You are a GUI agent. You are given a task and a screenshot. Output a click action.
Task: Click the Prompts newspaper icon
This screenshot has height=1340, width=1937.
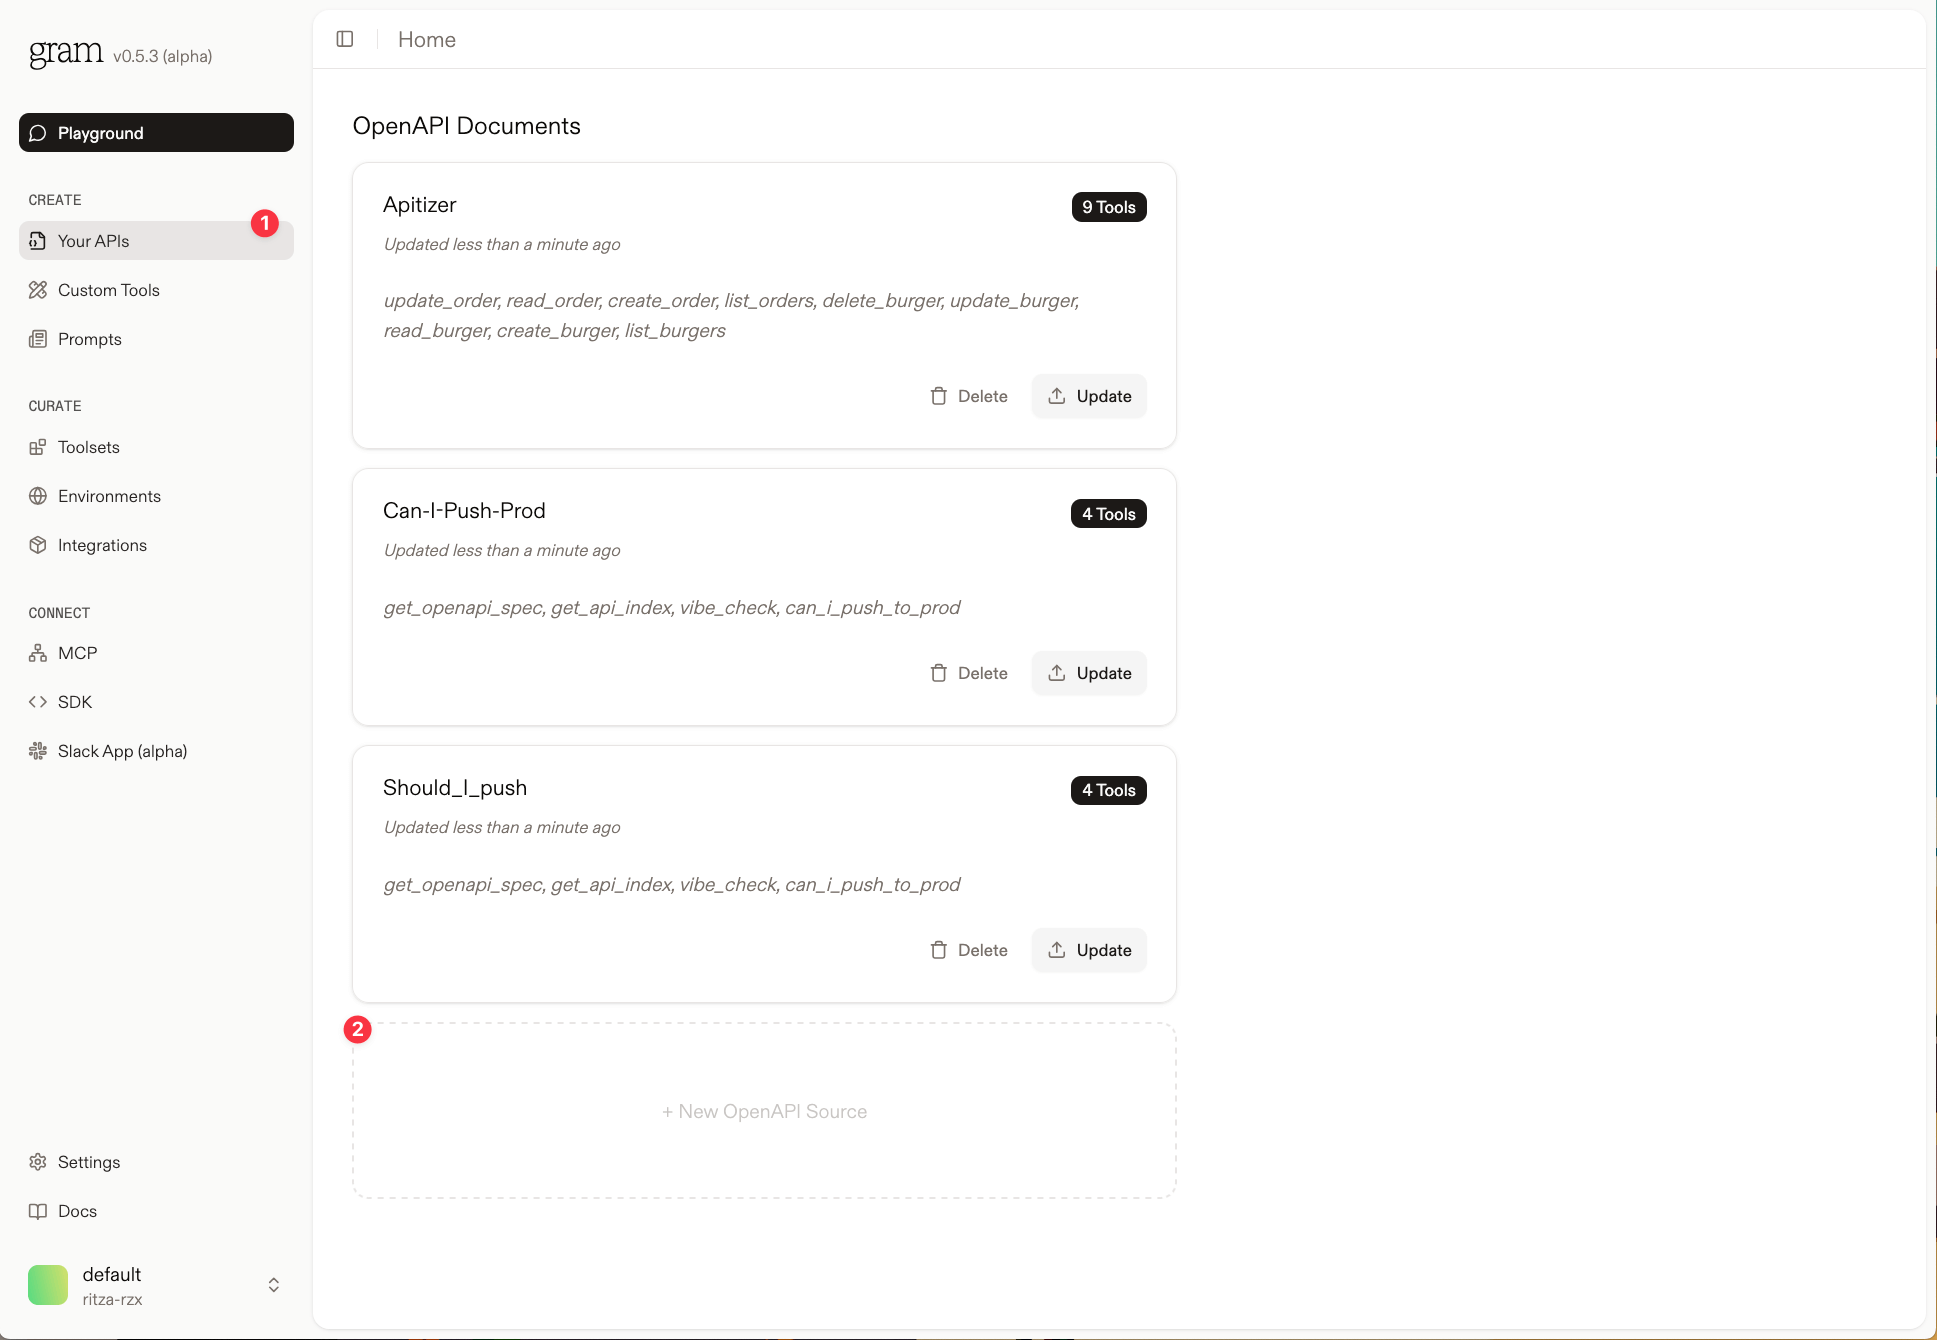click(x=38, y=339)
